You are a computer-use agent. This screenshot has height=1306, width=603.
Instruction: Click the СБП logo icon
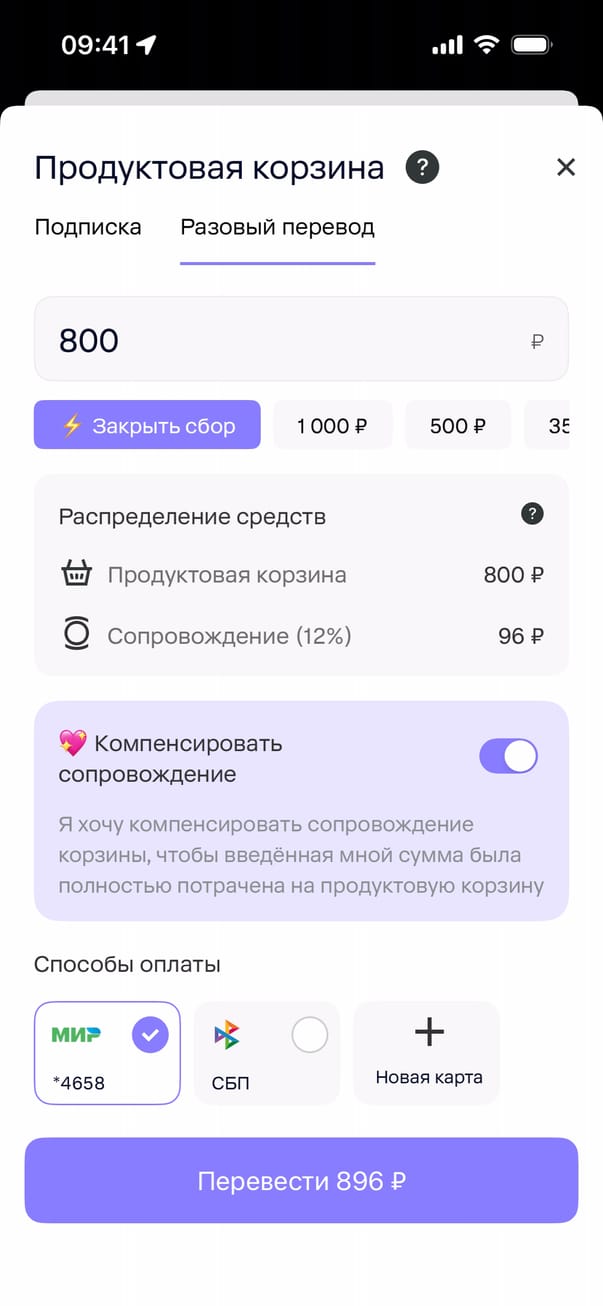(x=227, y=1036)
